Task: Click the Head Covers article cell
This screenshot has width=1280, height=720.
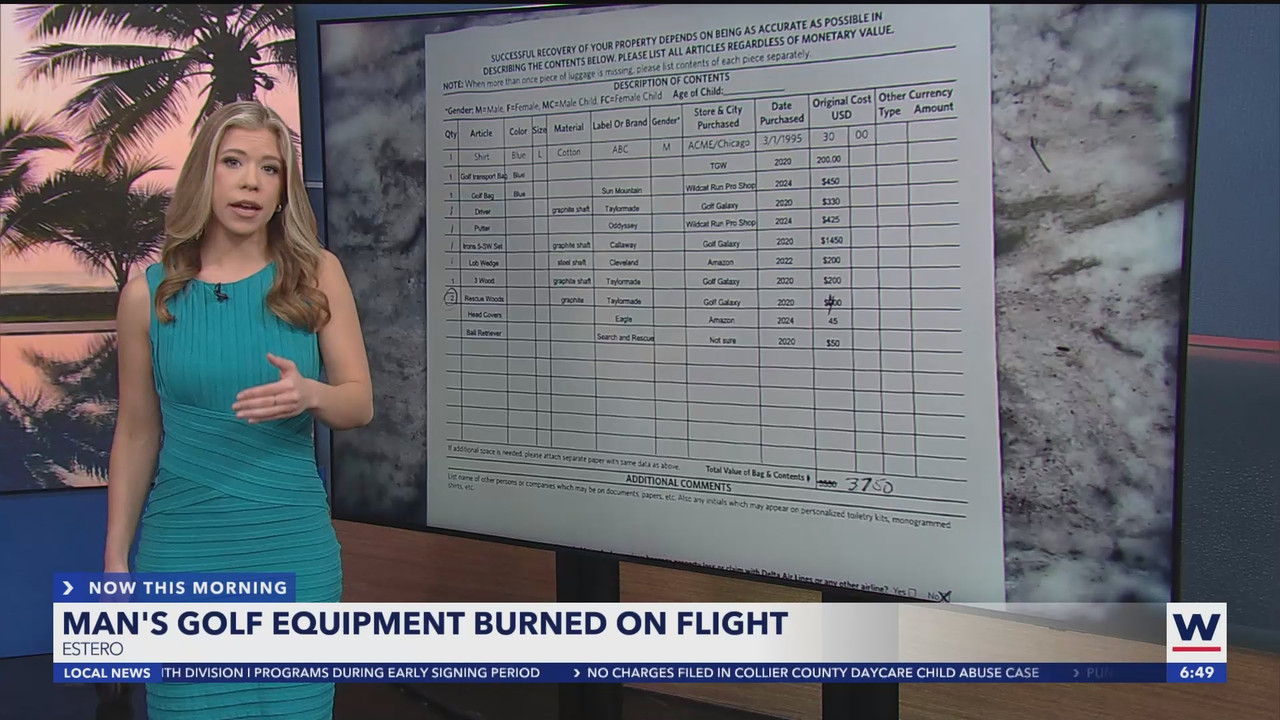Action: 485,315
